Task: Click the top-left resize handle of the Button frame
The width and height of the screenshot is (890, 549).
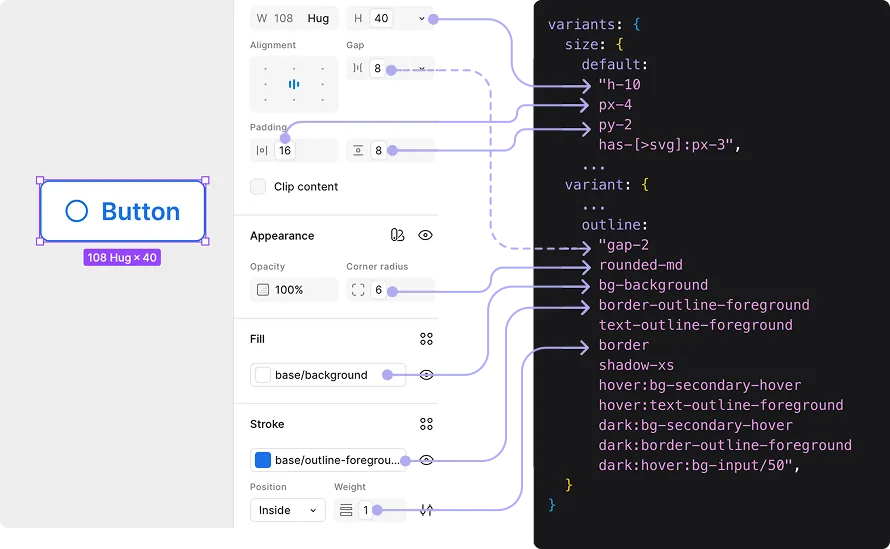Action: click(x=40, y=181)
